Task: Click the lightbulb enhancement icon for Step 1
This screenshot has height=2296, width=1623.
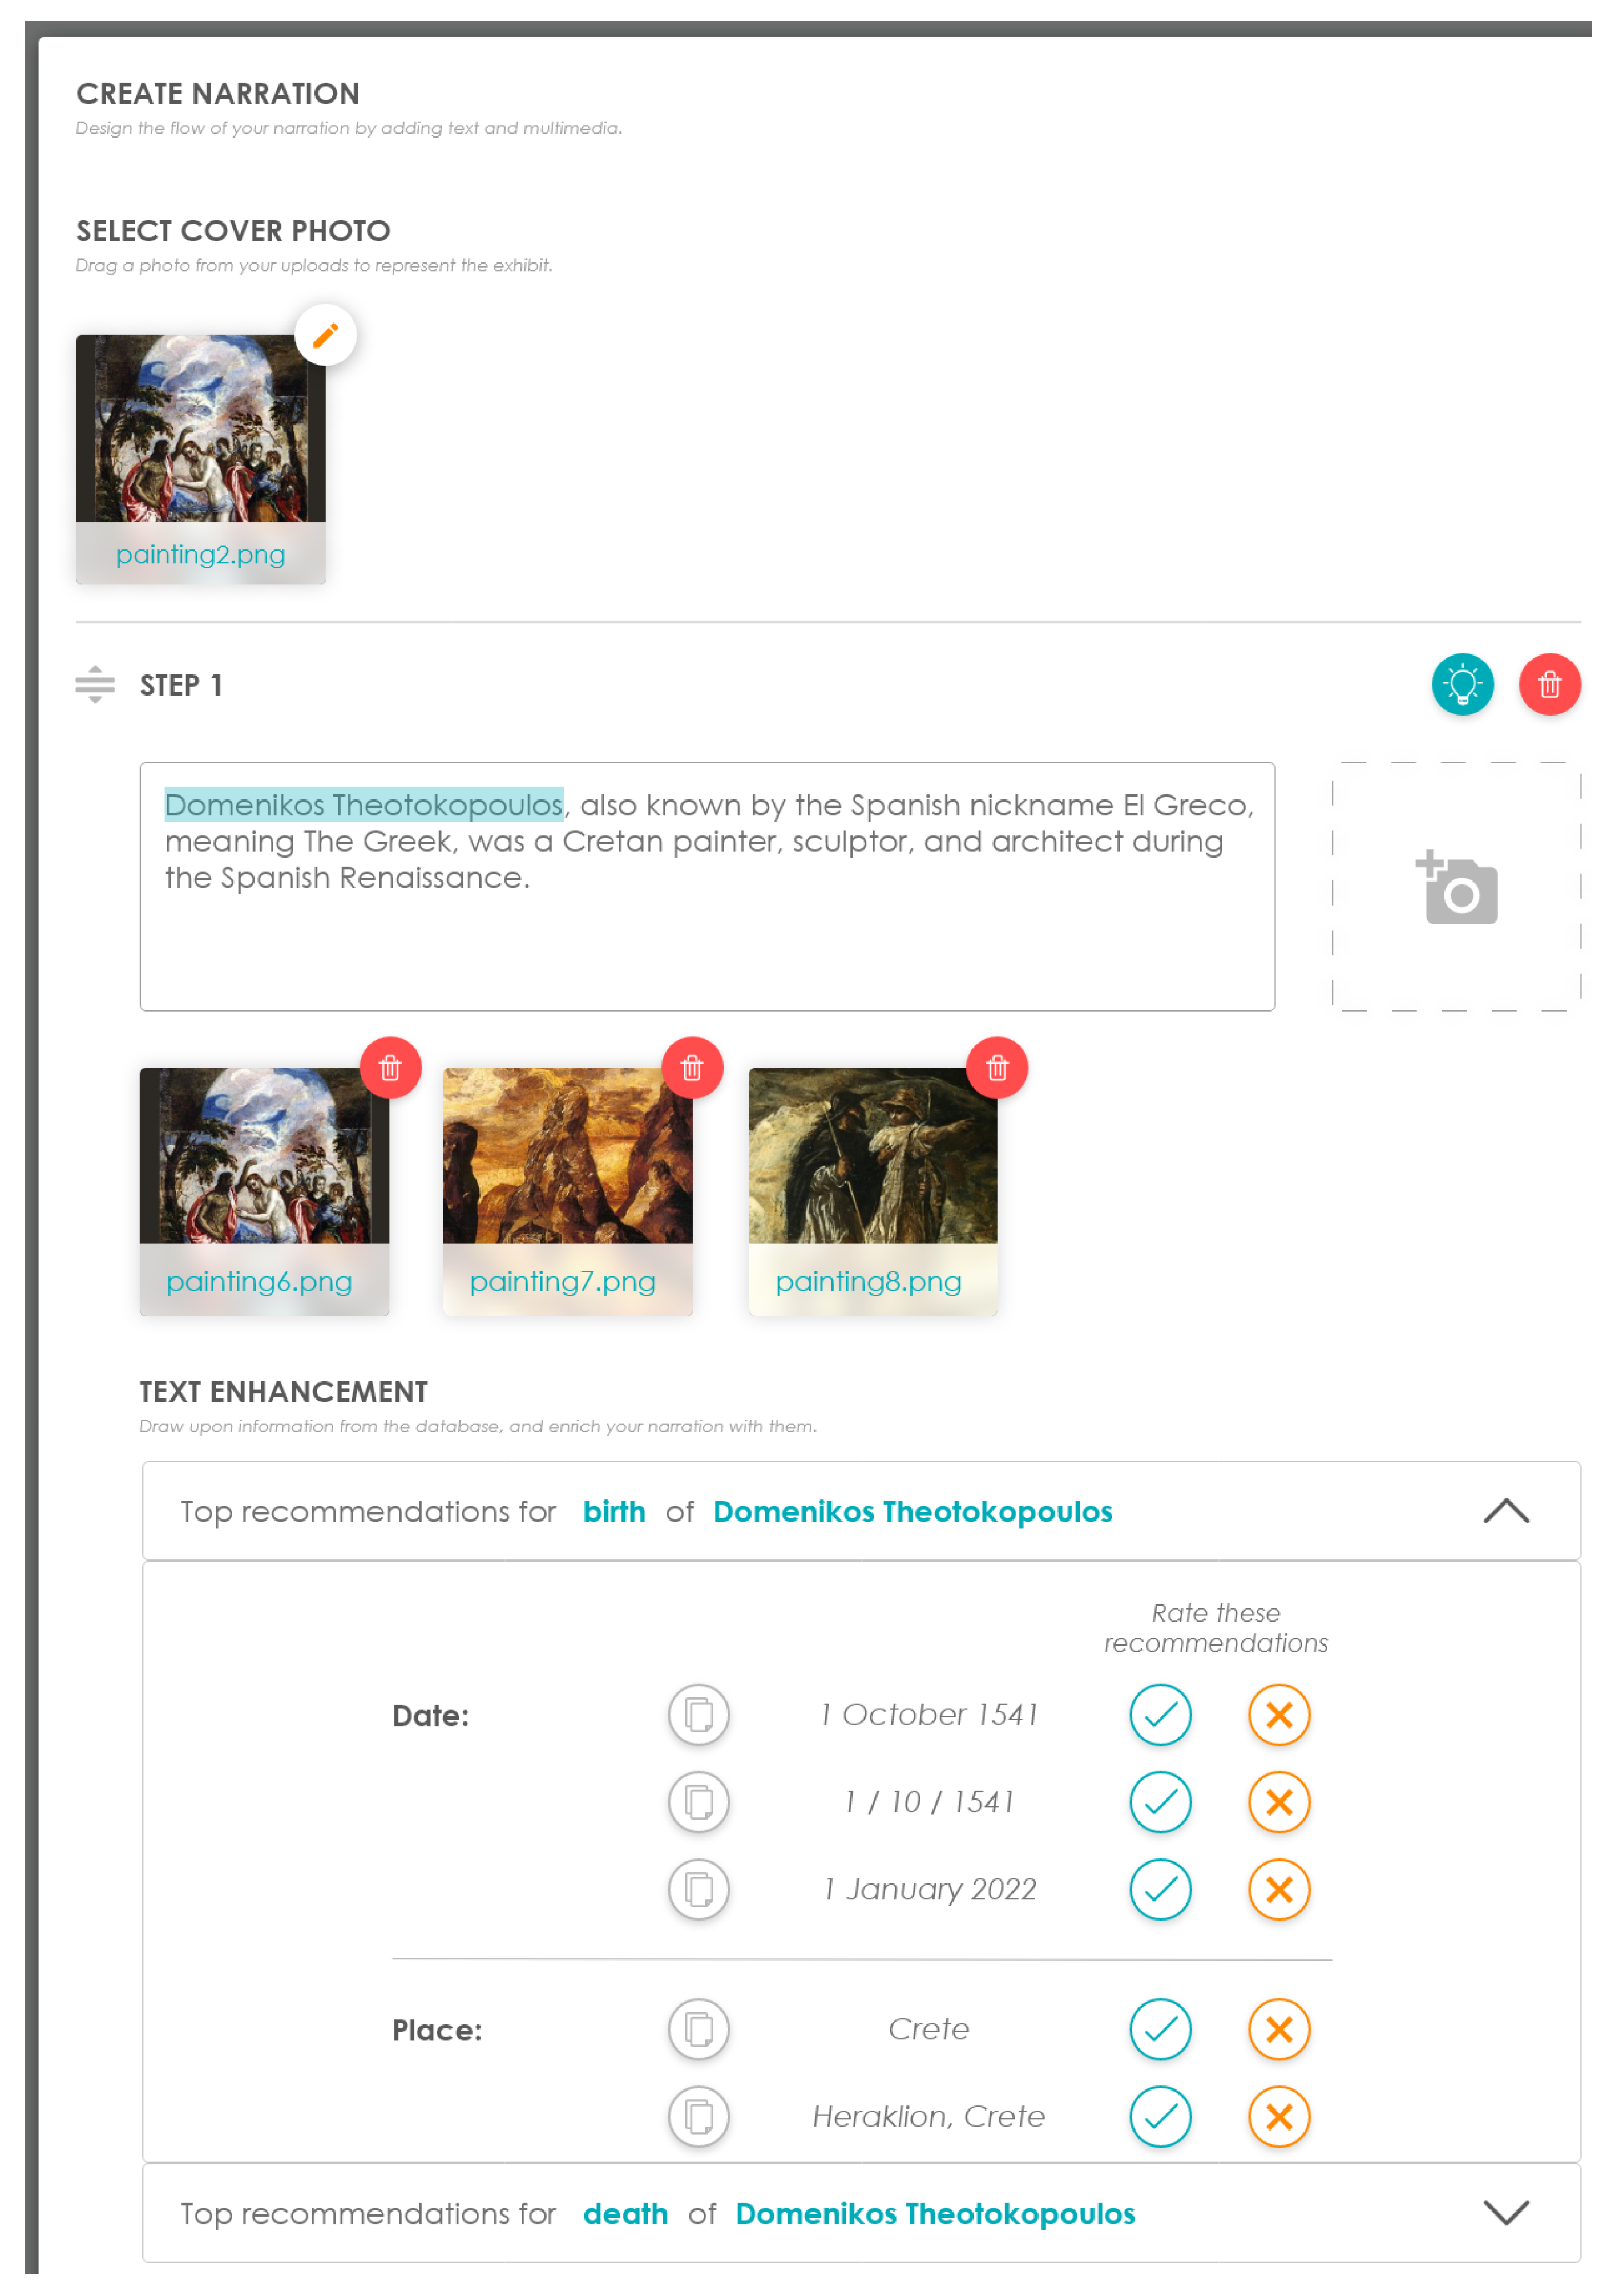Action: pyautogui.click(x=1462, y=685)
